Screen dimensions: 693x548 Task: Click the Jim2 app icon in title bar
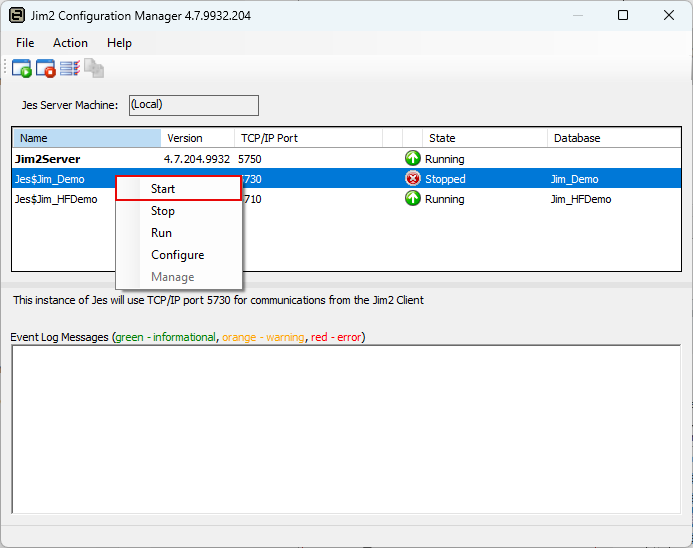tap(17, 15)
